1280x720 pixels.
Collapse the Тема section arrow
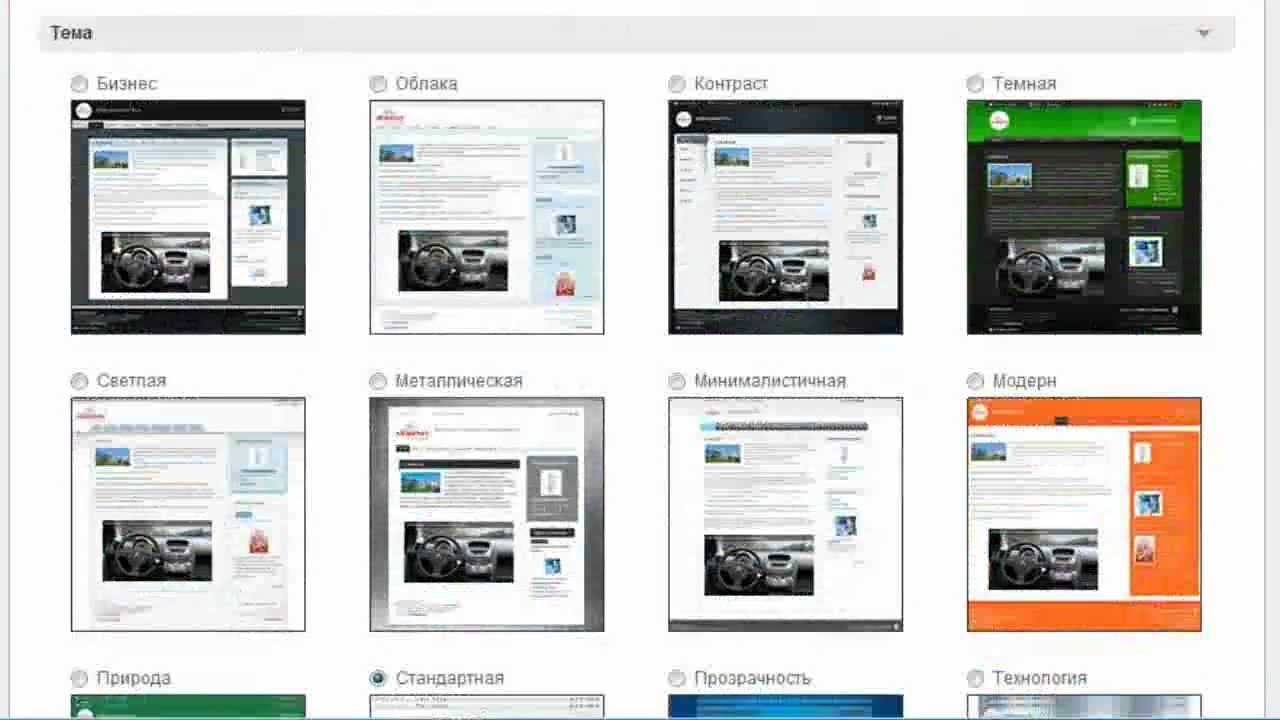click(1204, 33)
